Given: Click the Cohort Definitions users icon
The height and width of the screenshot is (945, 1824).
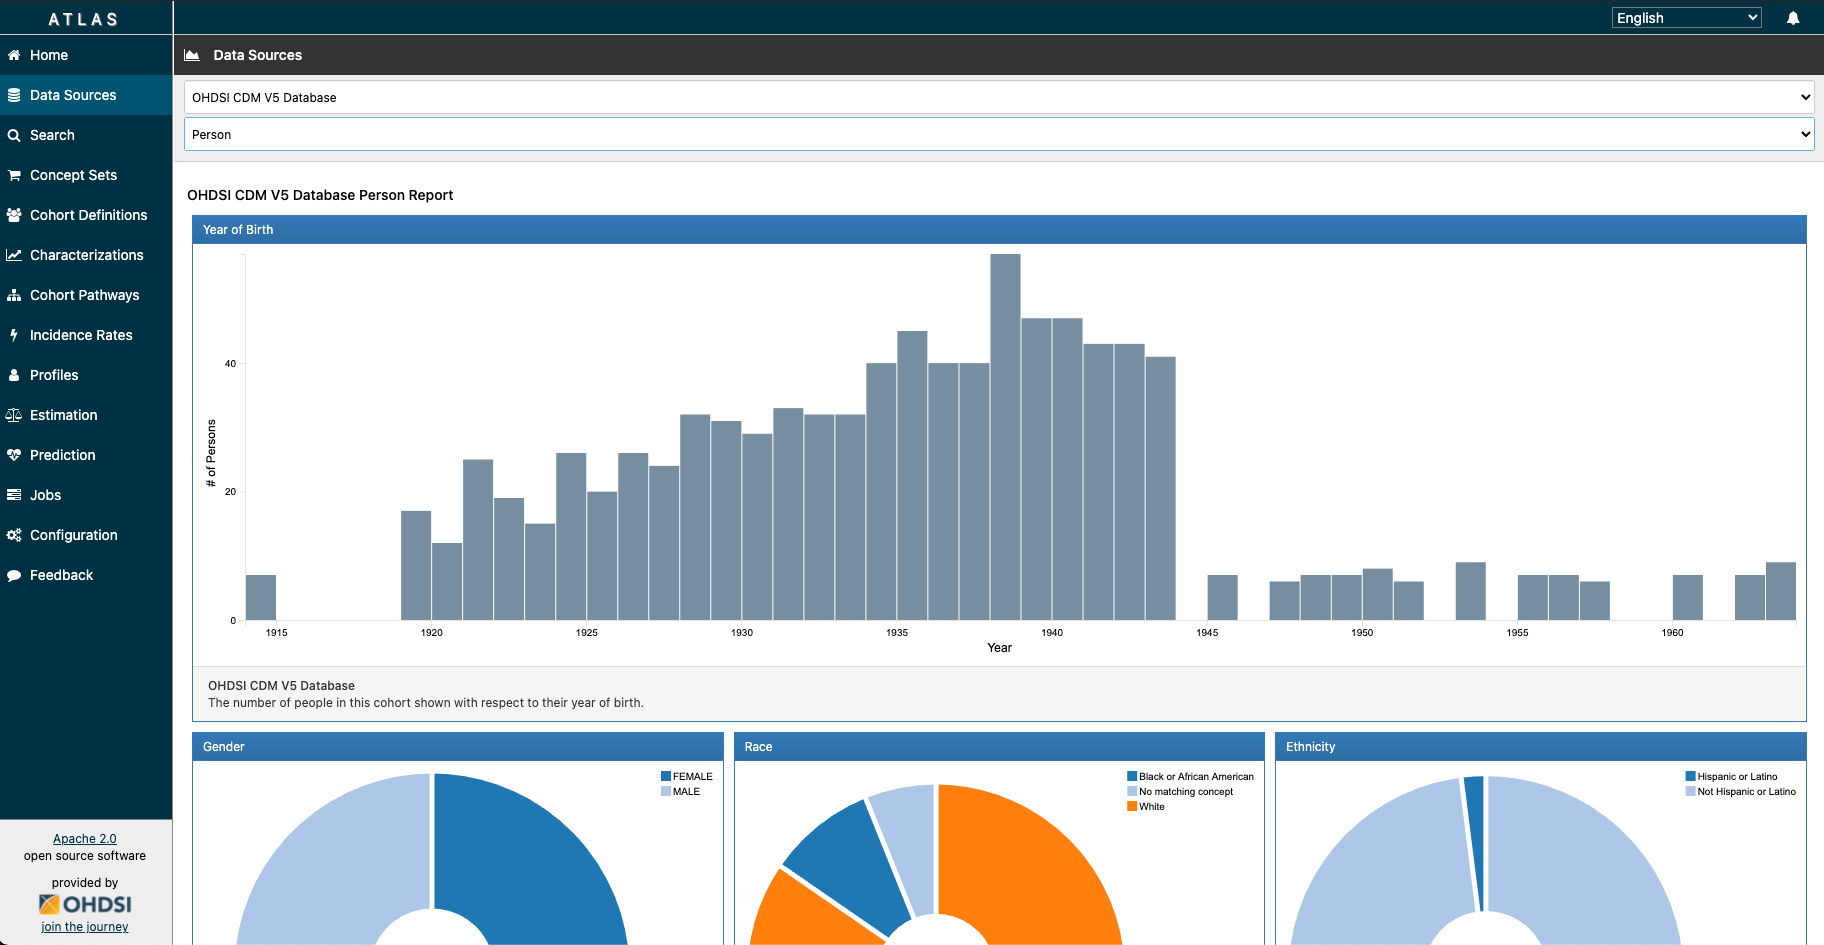Looking at the screenshot, I should coord(14,215).
